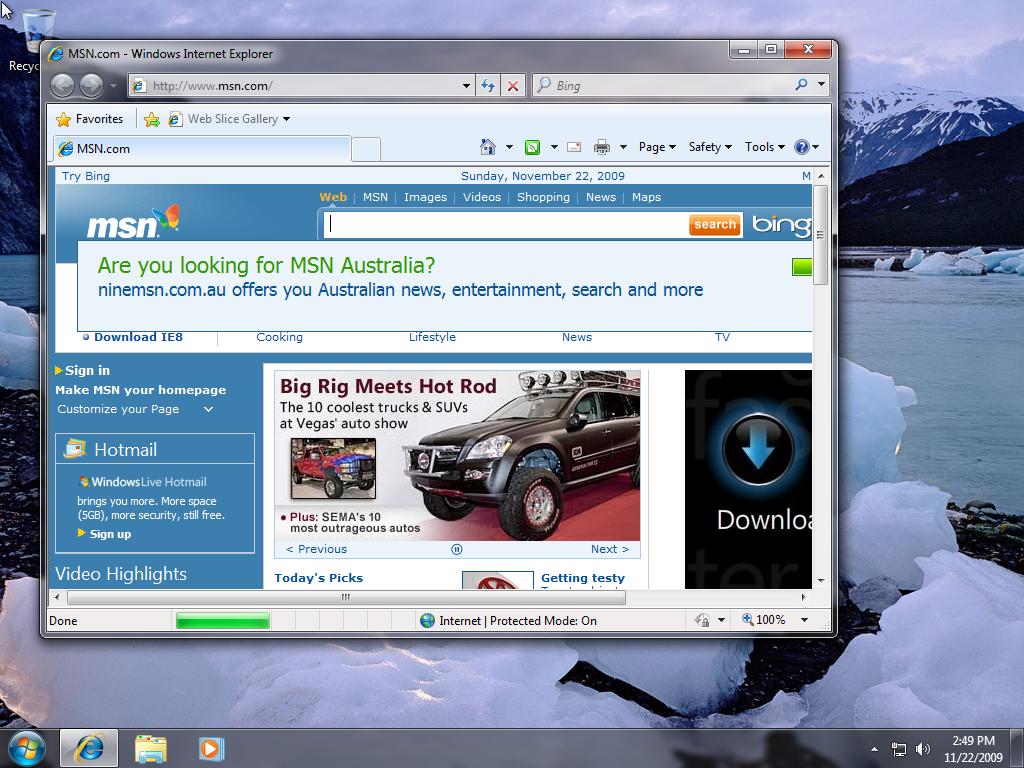
Task: Open the Safety menu
Action: point(709,147)
